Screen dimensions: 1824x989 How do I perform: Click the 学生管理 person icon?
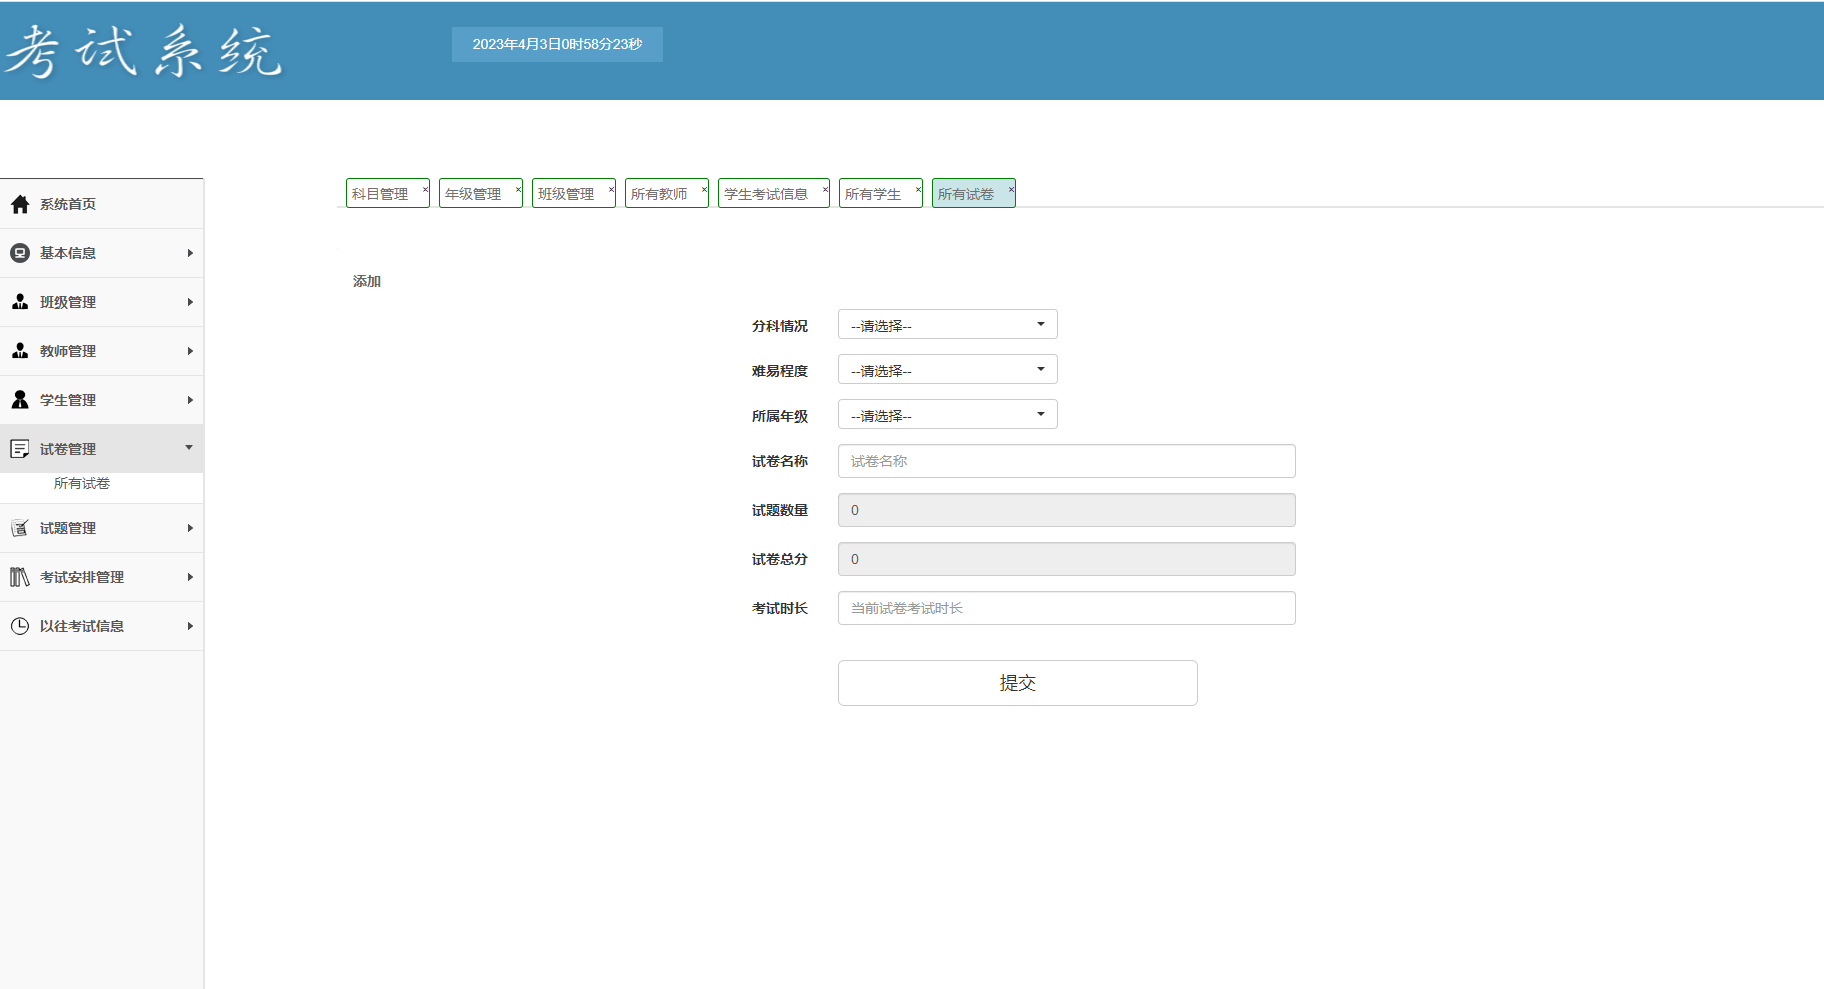[x=20, y=400]
